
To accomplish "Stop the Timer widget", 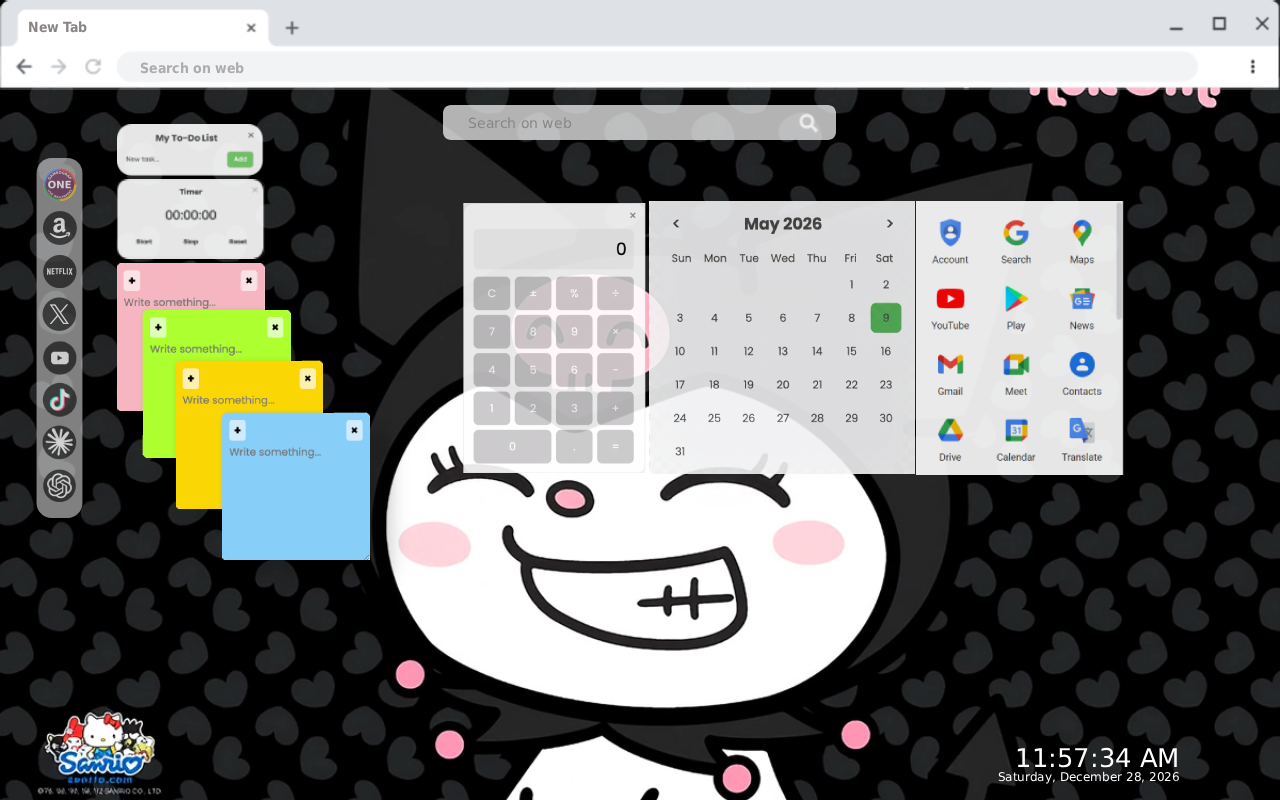I will point(191,242).
